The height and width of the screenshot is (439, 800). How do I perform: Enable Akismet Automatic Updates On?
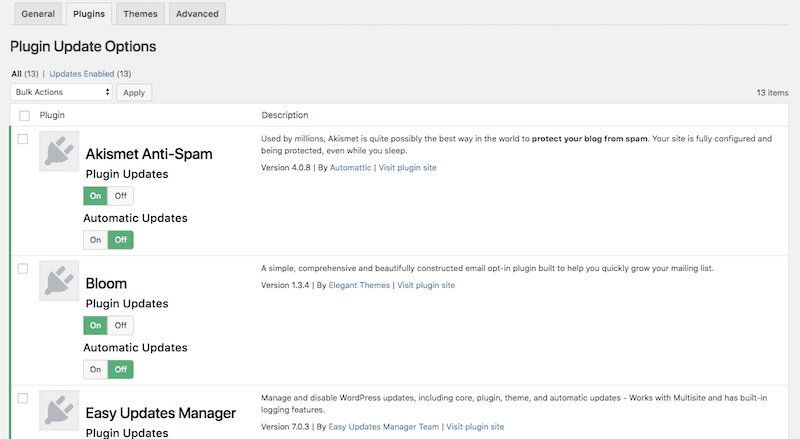(x=95, y=240)
